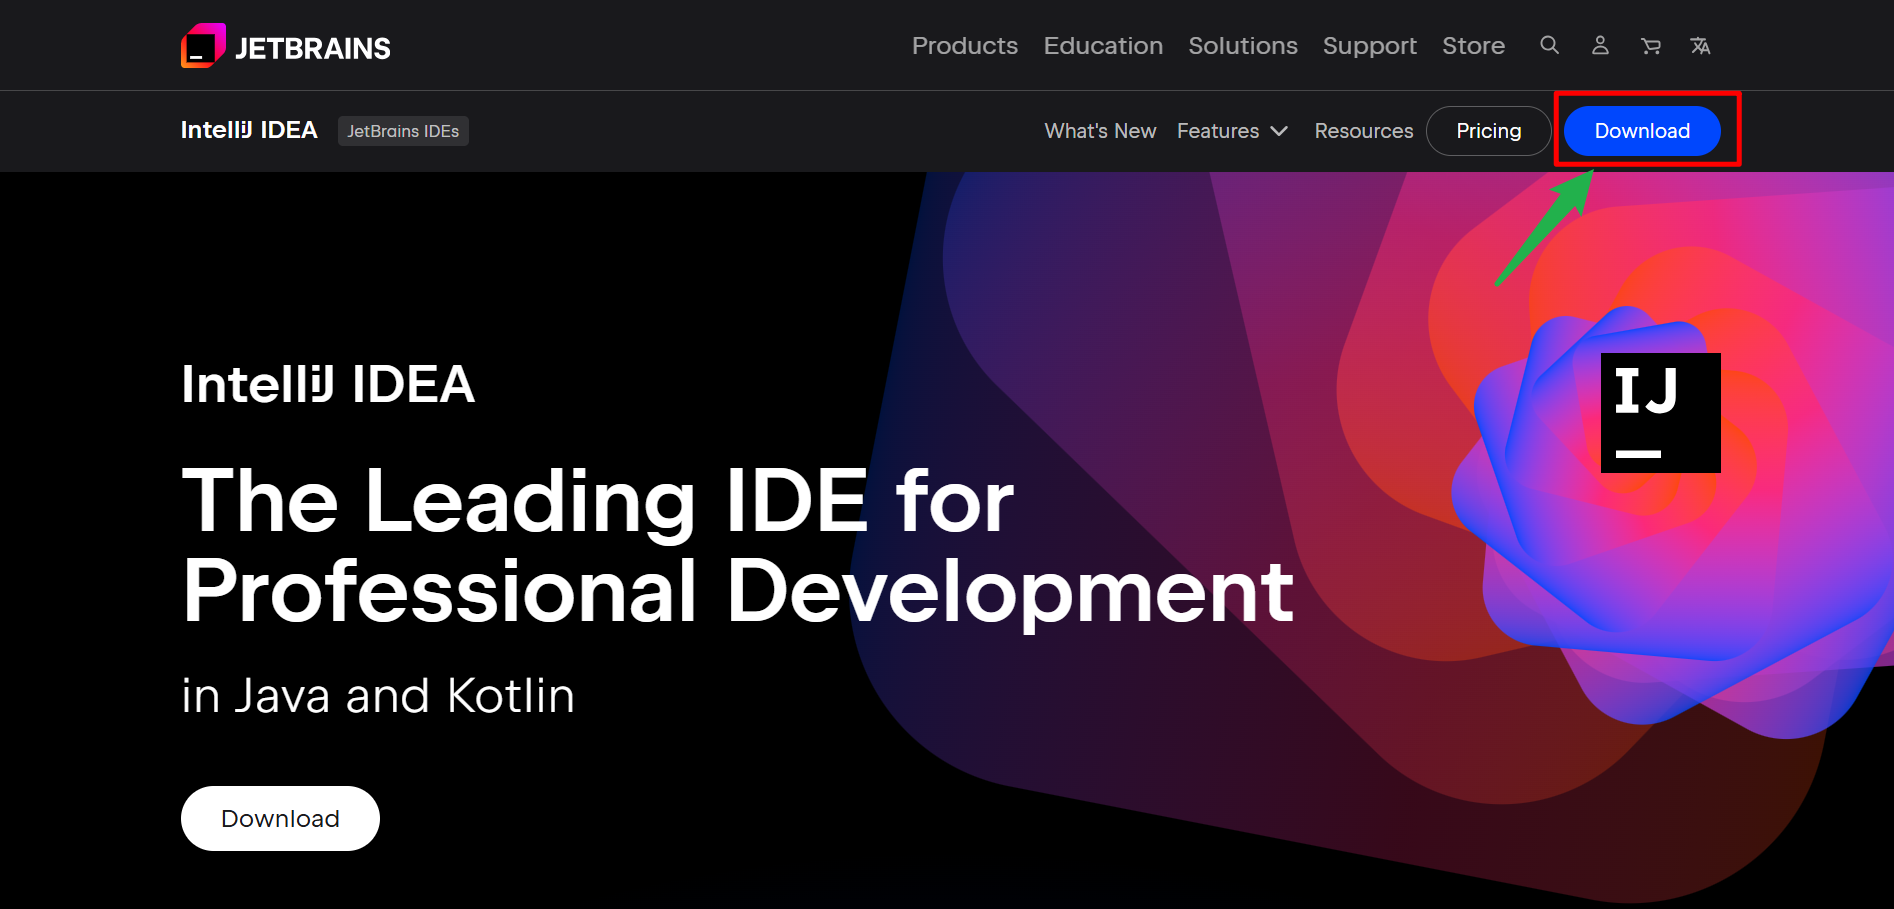Click the IntelliJ IDEA product name link
The image size is (1894, 909).
pyautogui.click(x=249, y=130)
